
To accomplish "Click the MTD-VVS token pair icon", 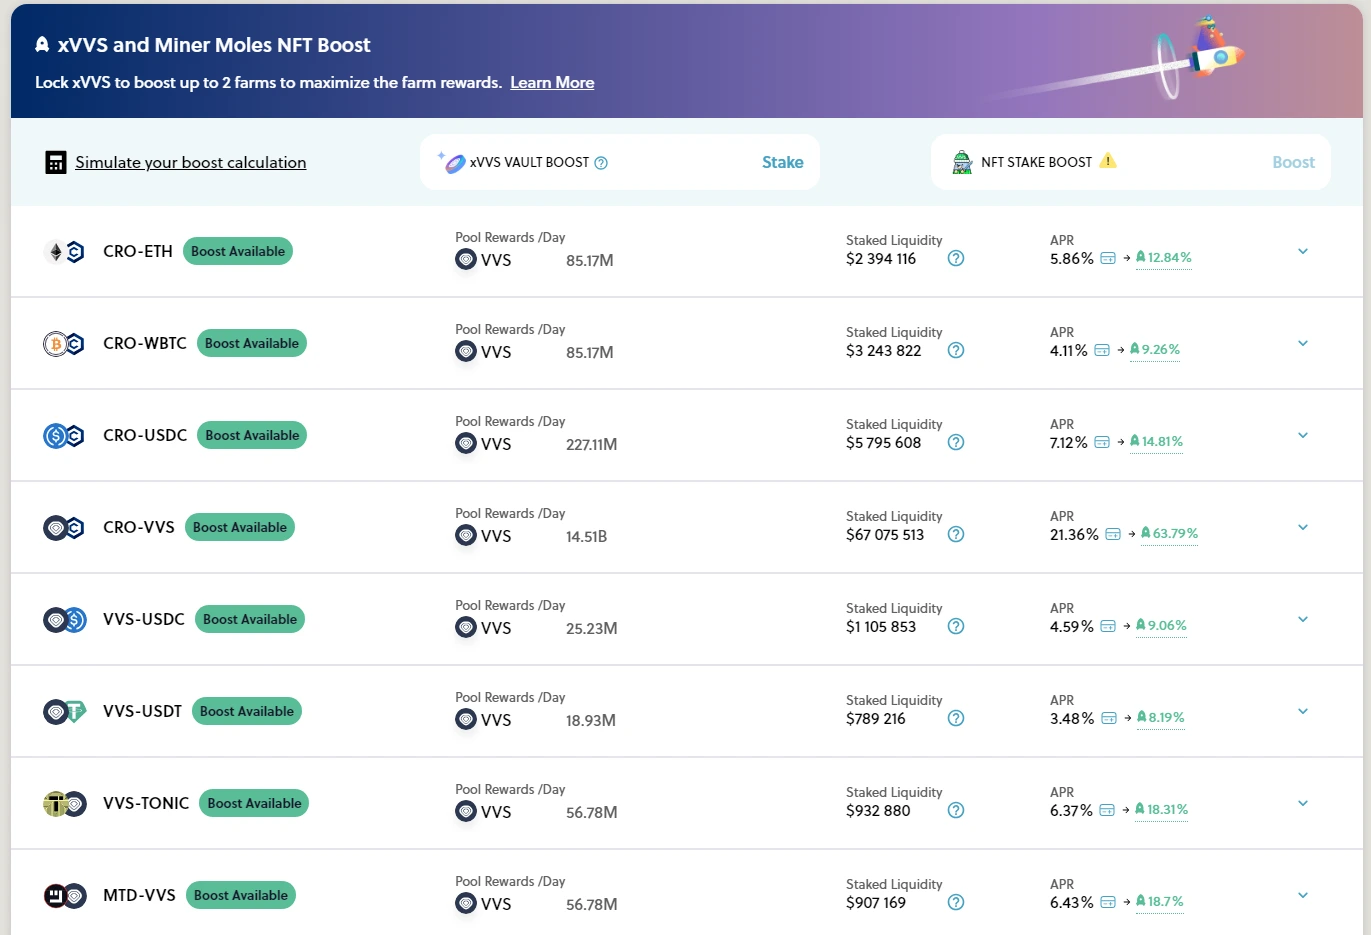I will click(x=64, y=896).
